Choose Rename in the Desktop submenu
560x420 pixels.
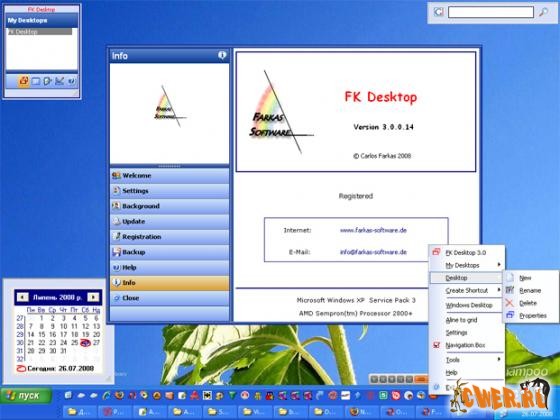point(530,290)
